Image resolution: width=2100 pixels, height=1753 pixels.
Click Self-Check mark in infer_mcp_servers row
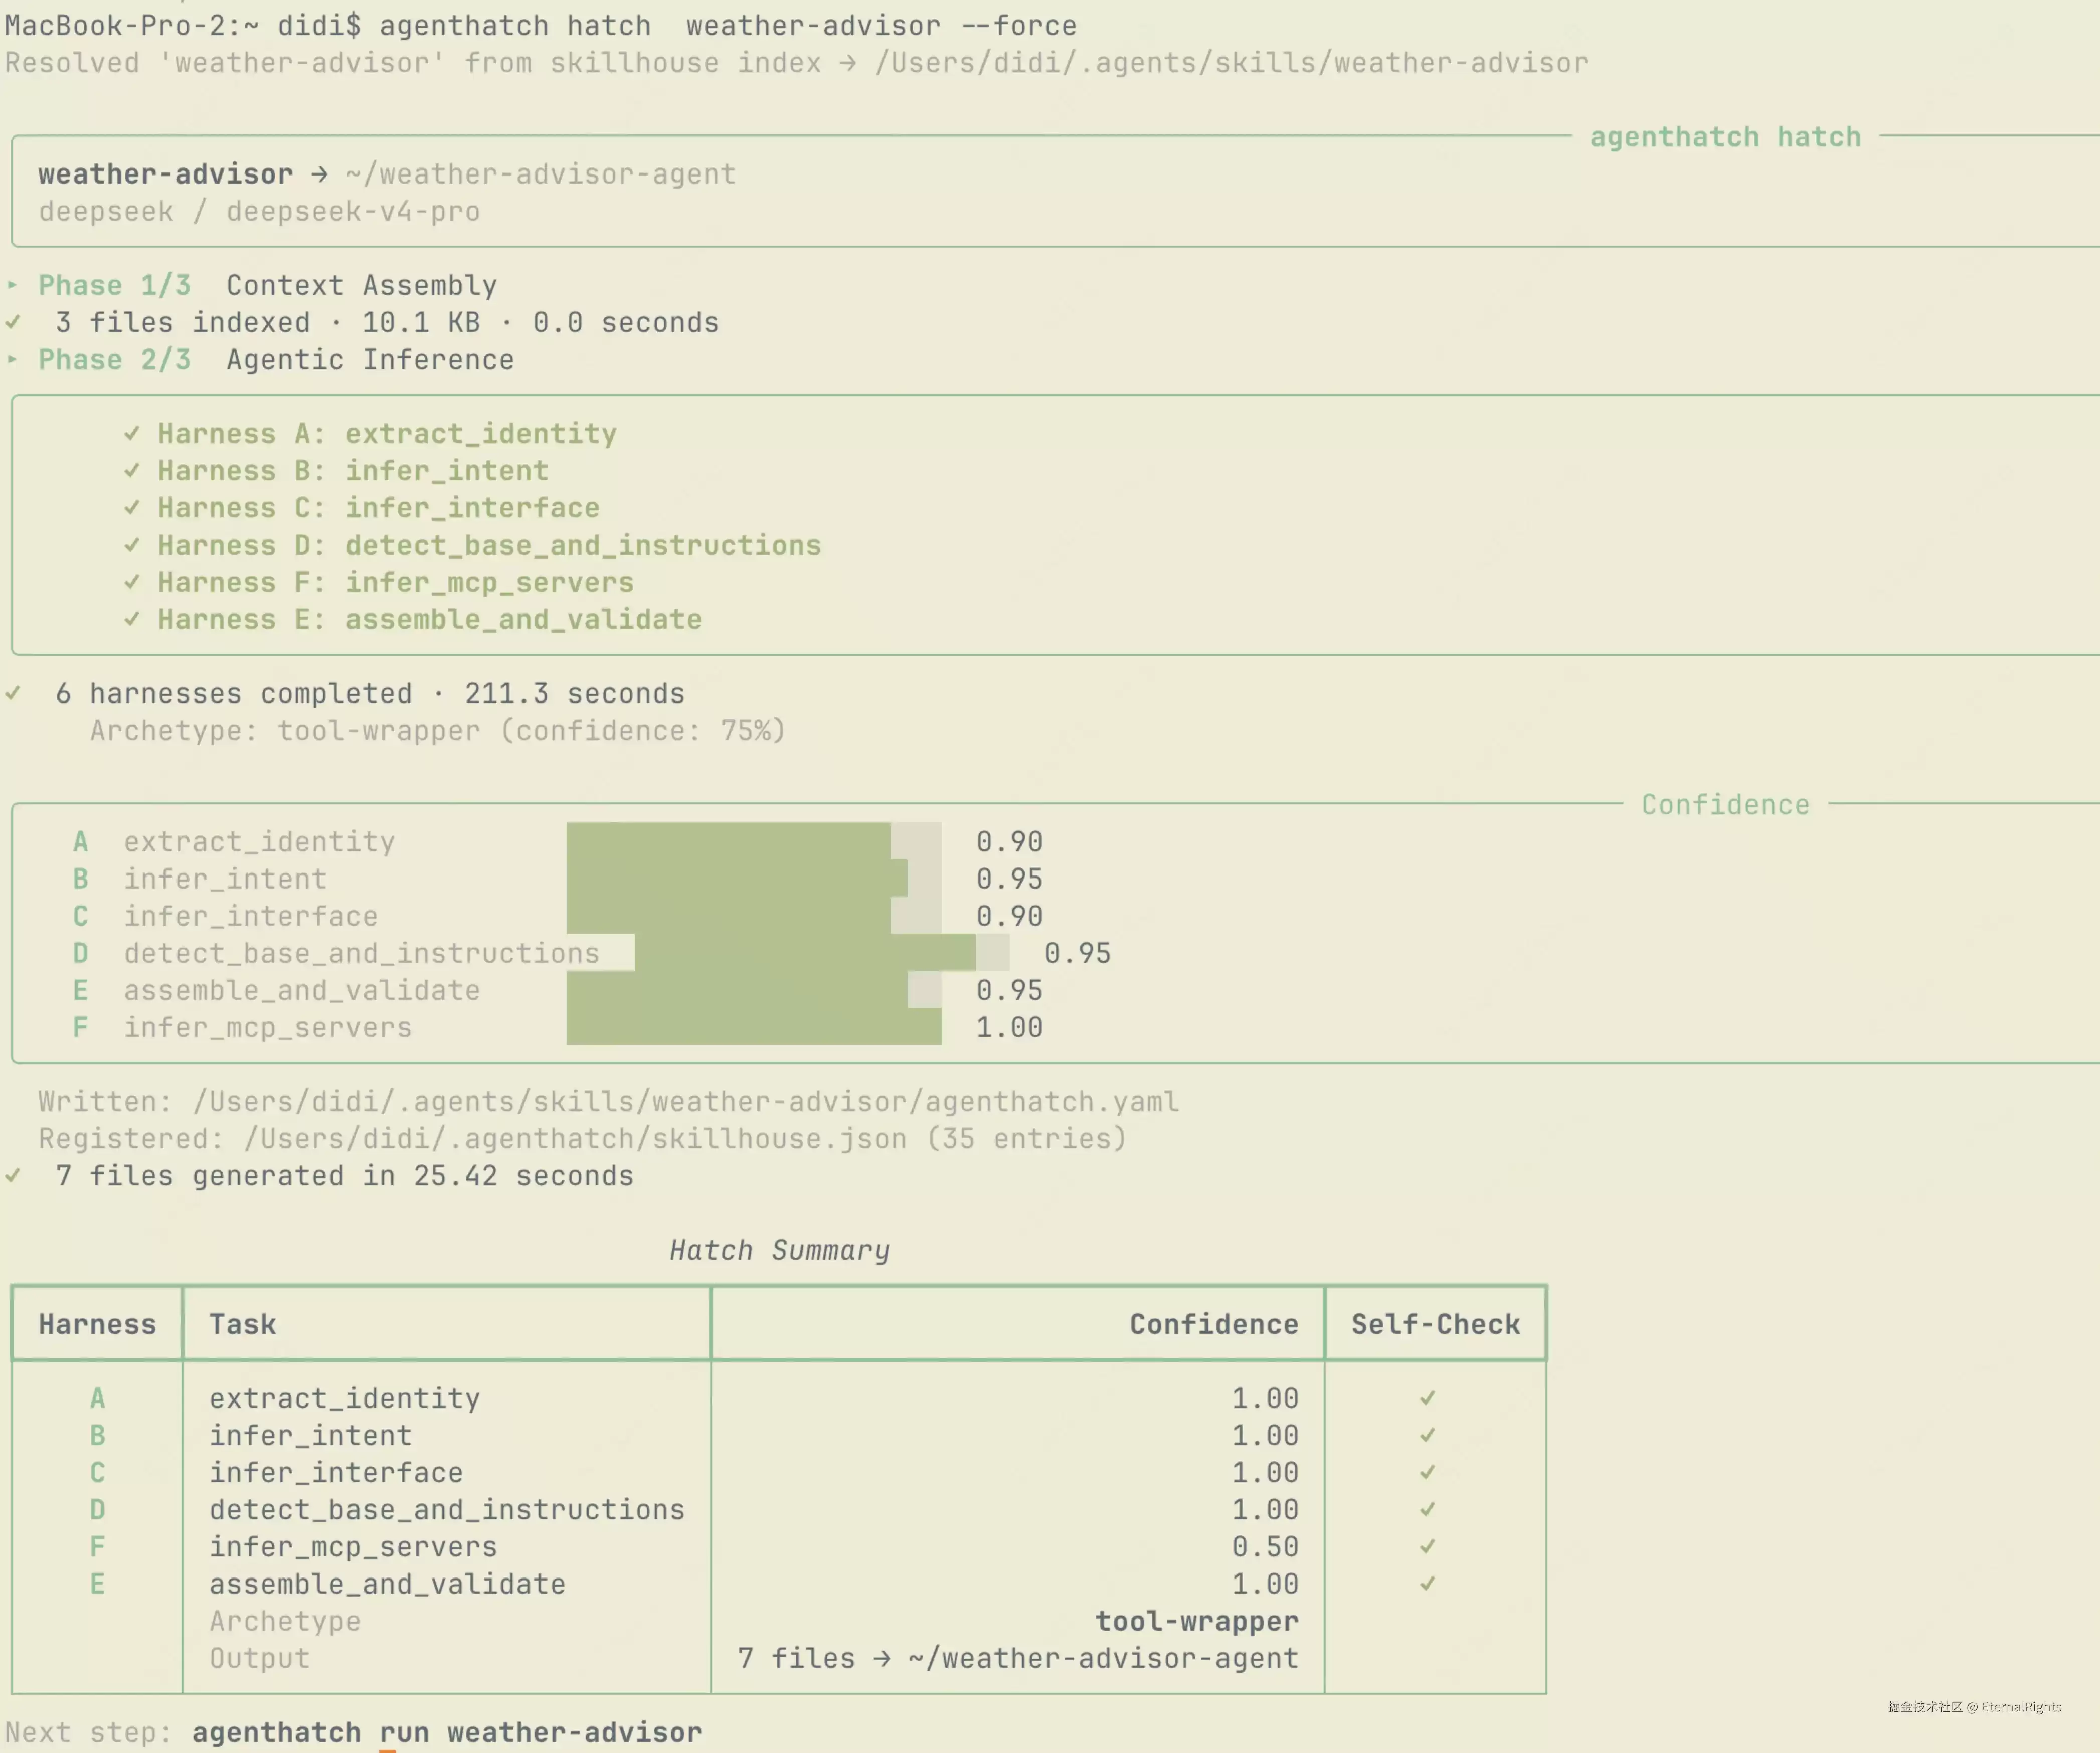1428,1546
